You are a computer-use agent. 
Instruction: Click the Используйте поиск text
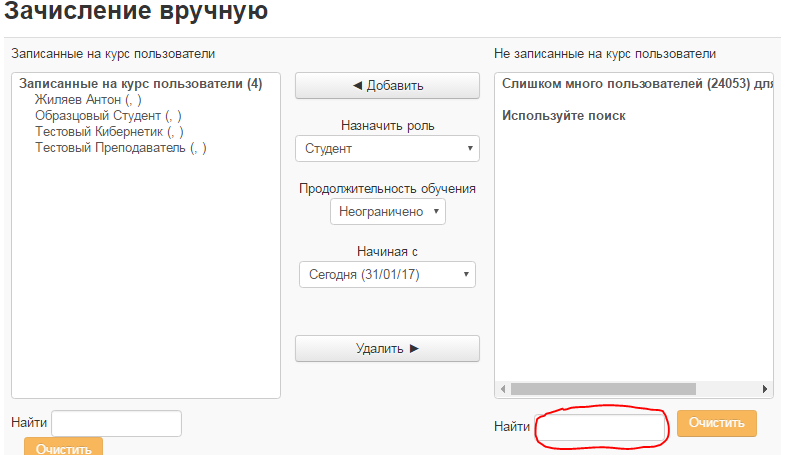pos(564,116)
